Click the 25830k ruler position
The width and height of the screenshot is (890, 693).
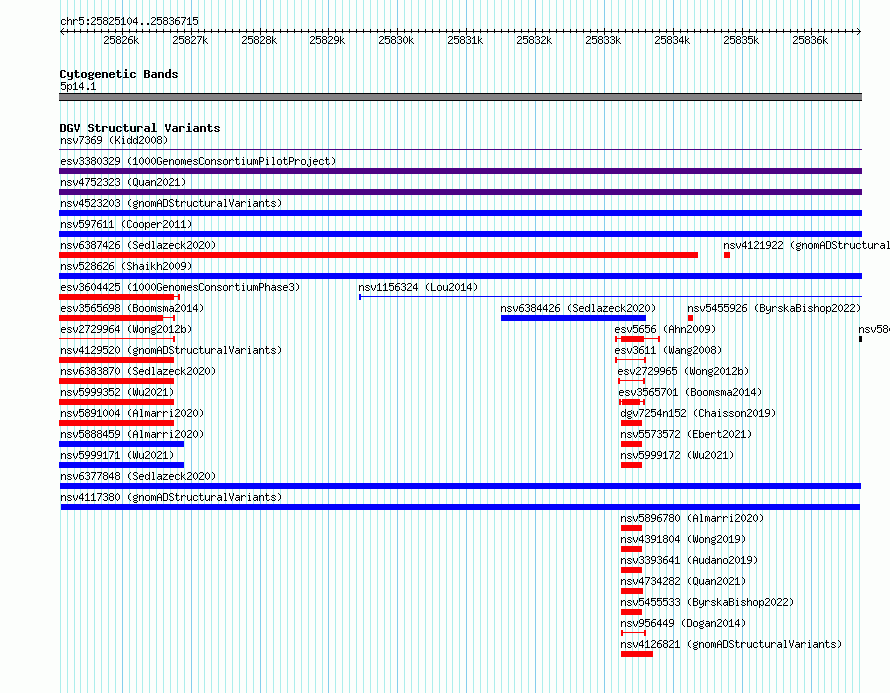[396, 40]
